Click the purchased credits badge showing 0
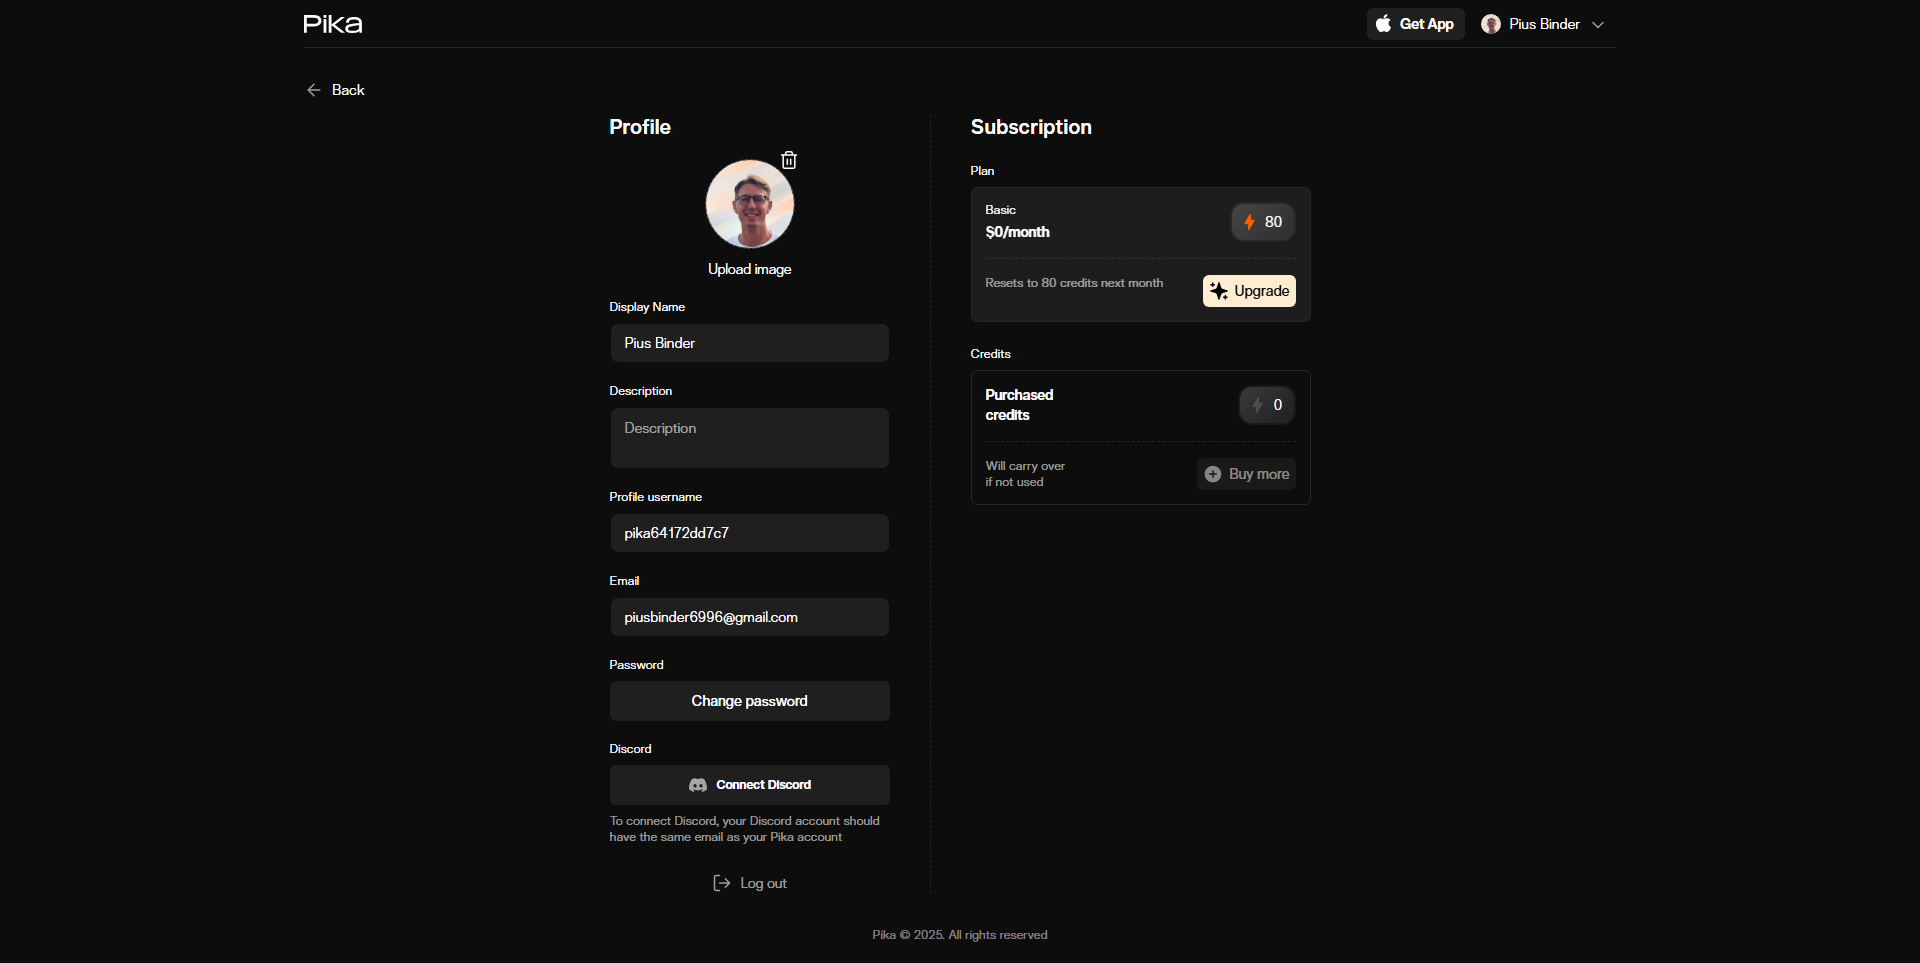The width and height of the screenshot is (1920, 963). (x=1267, y=405)
